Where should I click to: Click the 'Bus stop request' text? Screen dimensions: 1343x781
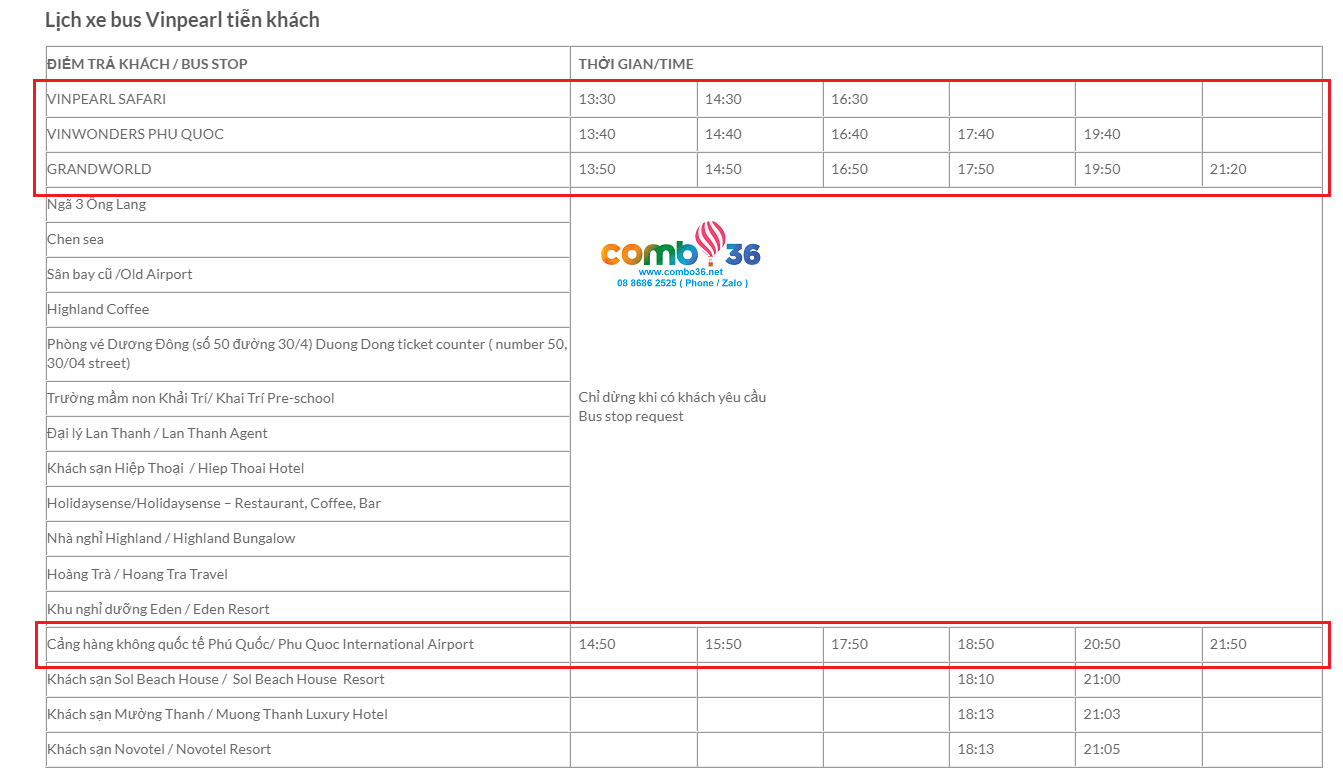(631, 416)
